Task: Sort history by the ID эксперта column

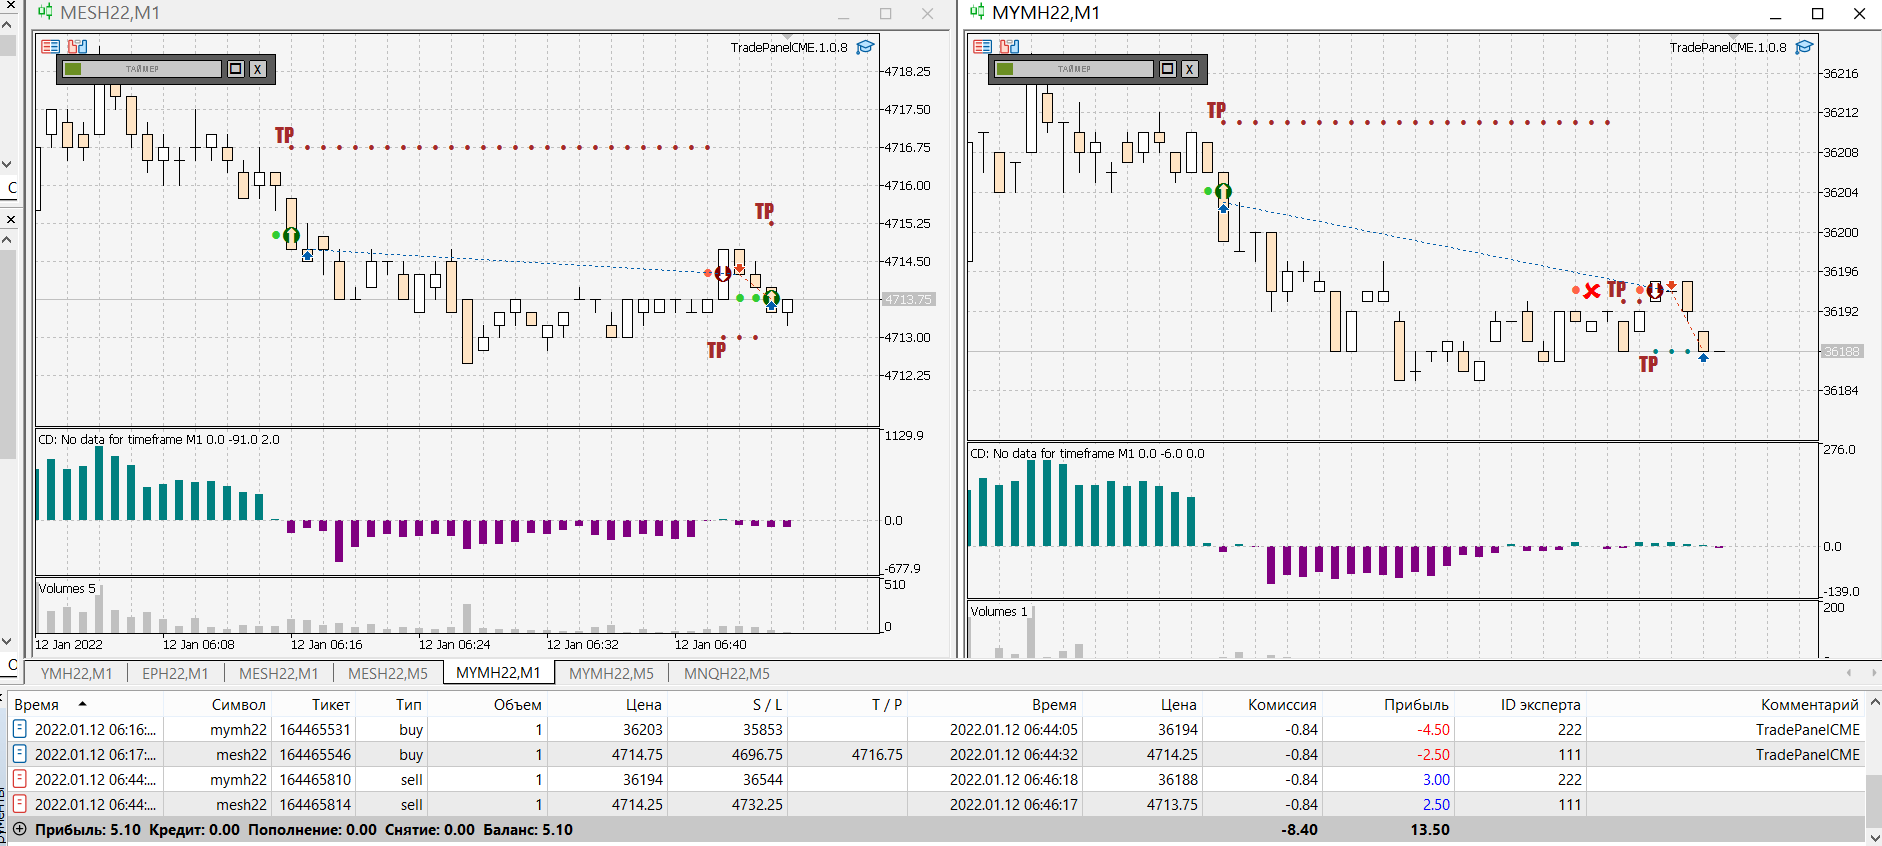Action: point(1540,704)
